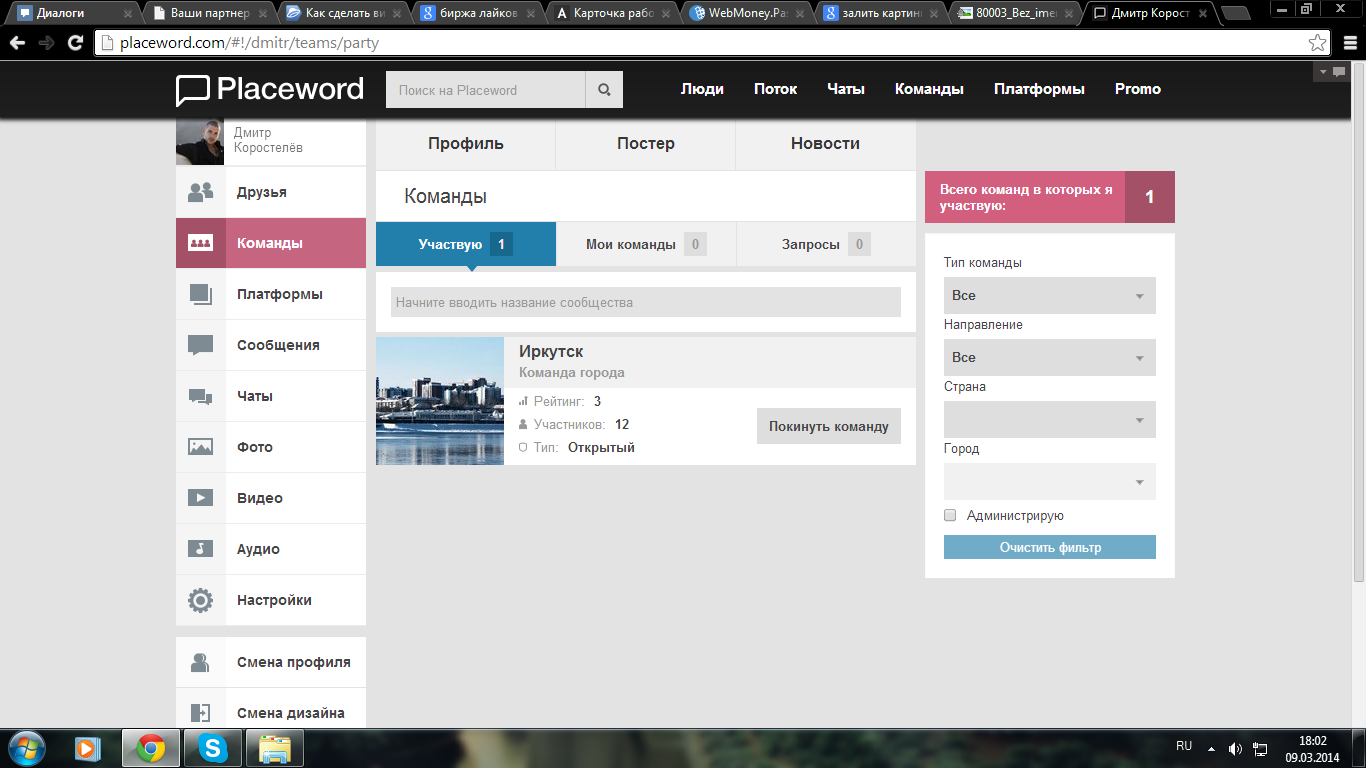
Task: Open Skype from the taskbar
Action: coord(212,748)
